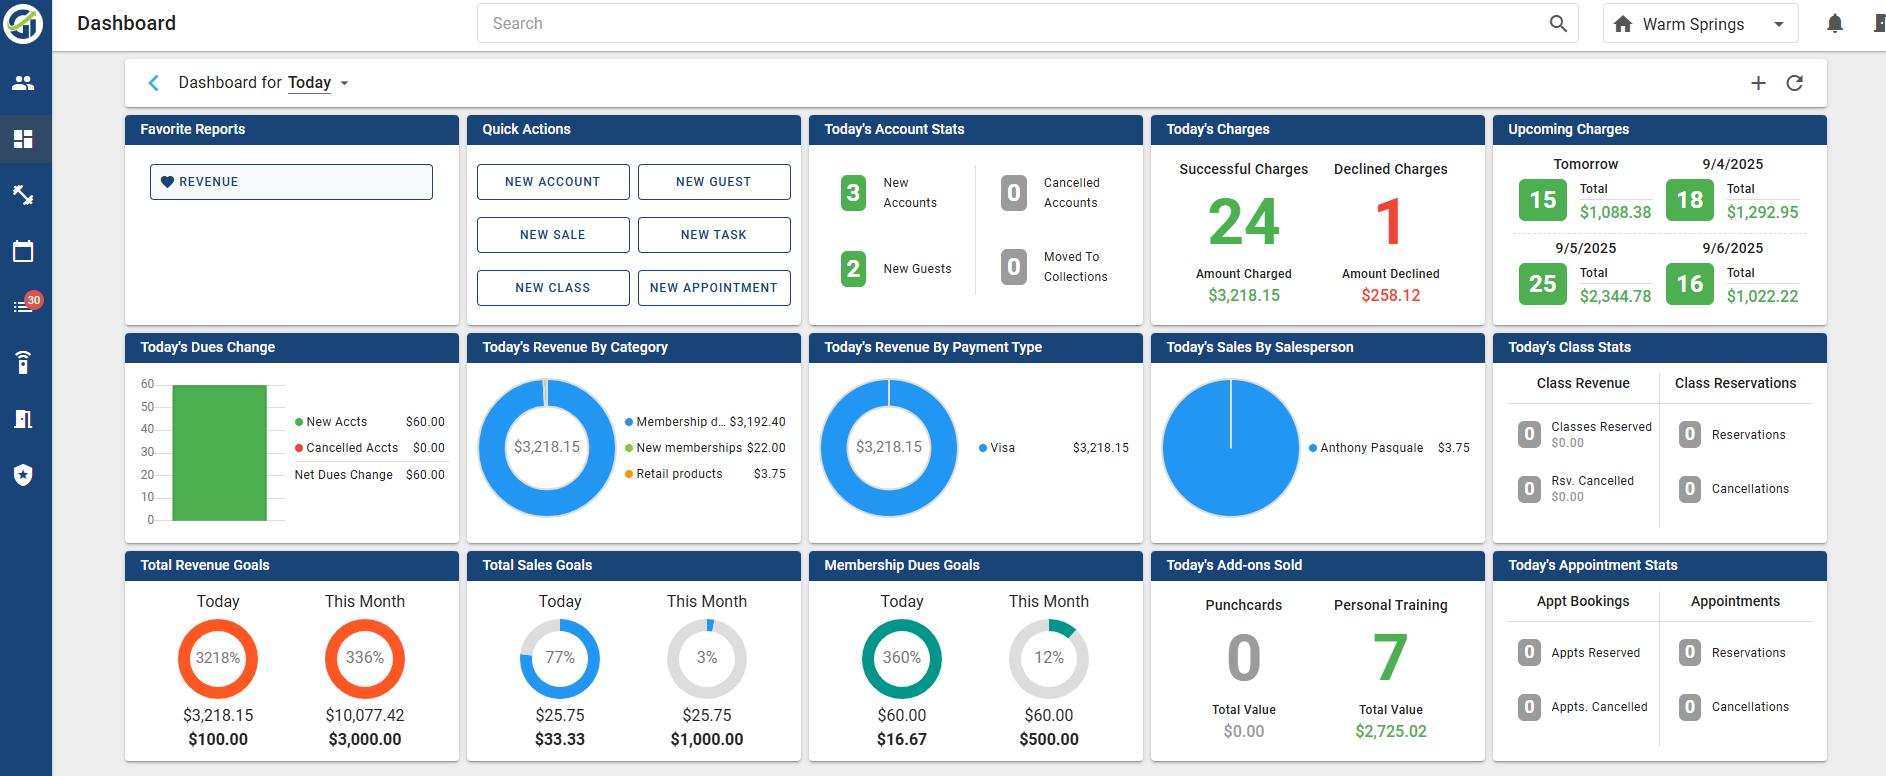
Task: Click the search magnifier icon
Action: pos(1558,23)
